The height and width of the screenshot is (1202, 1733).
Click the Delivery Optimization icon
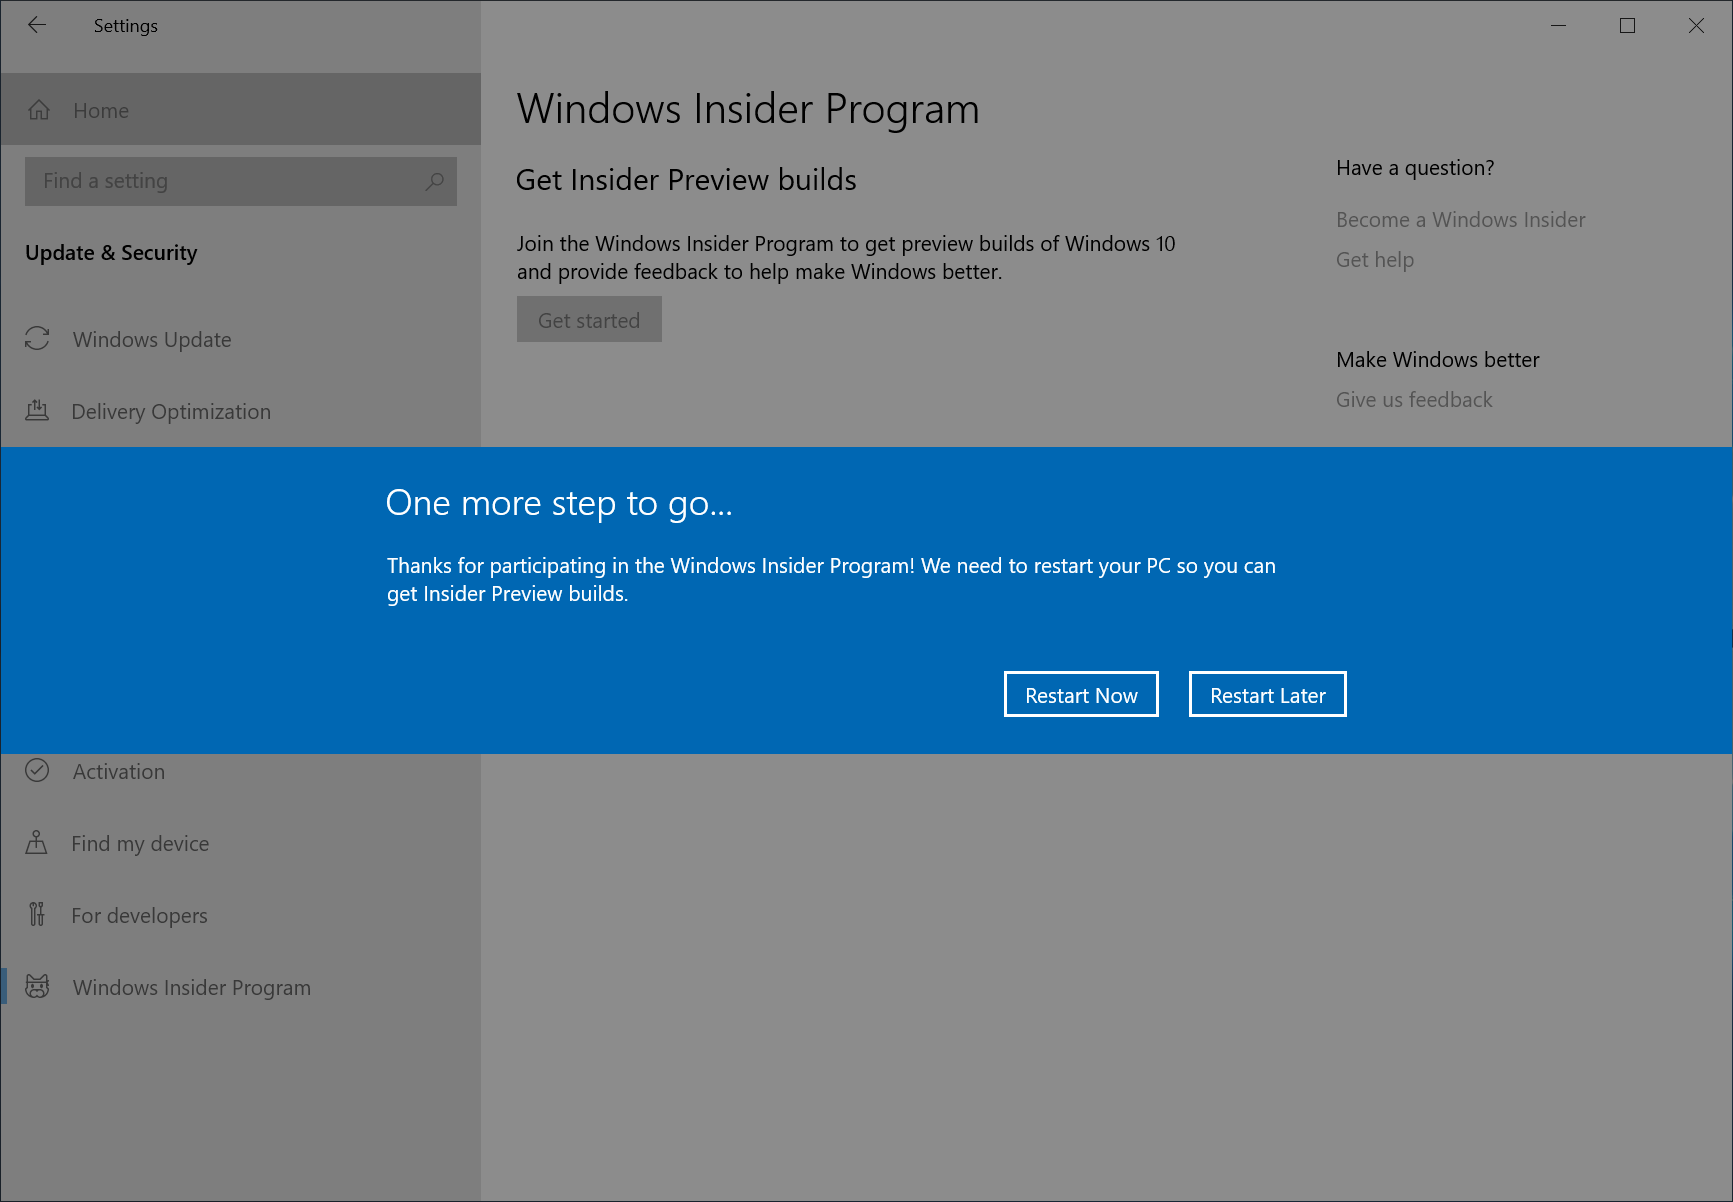[x=37, y=411]
